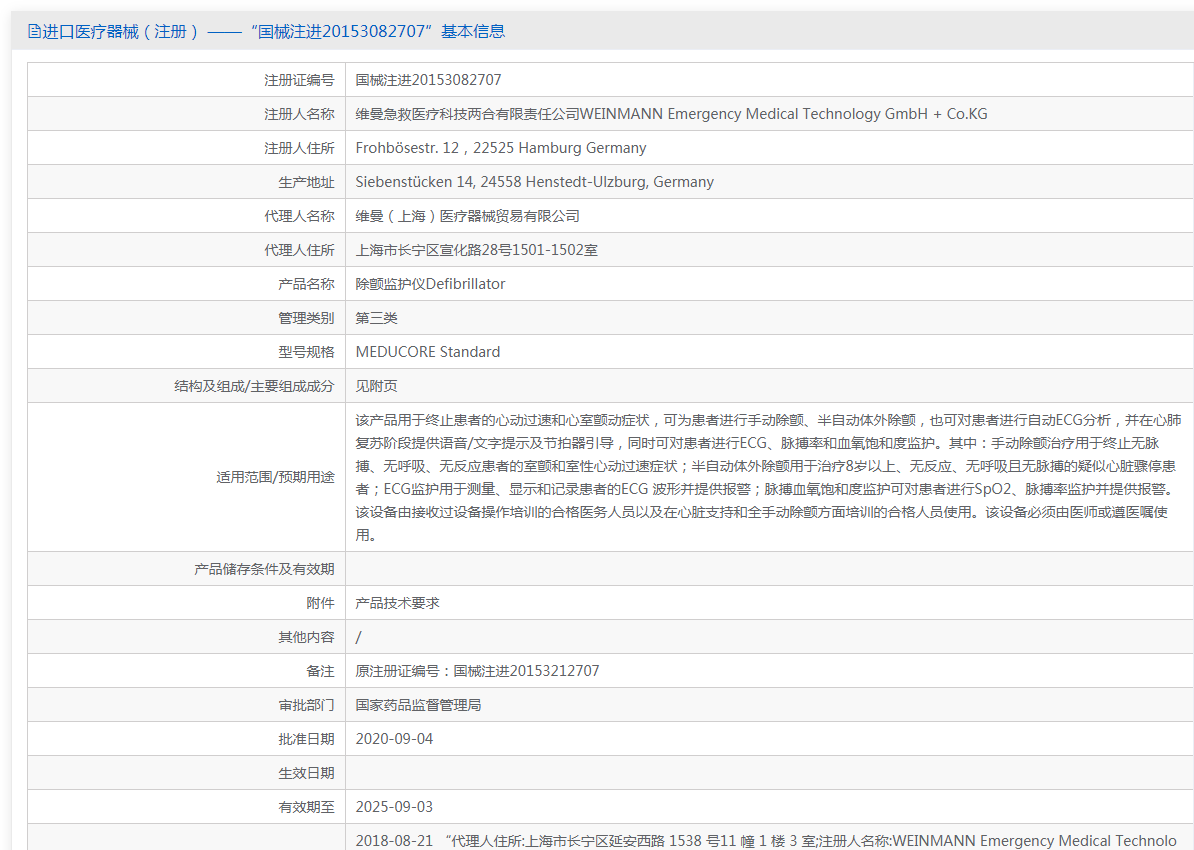Select product name 除颤监护仪Defibrillator
This screenshot has width=1194, height=850.
(x=430, y=284)
